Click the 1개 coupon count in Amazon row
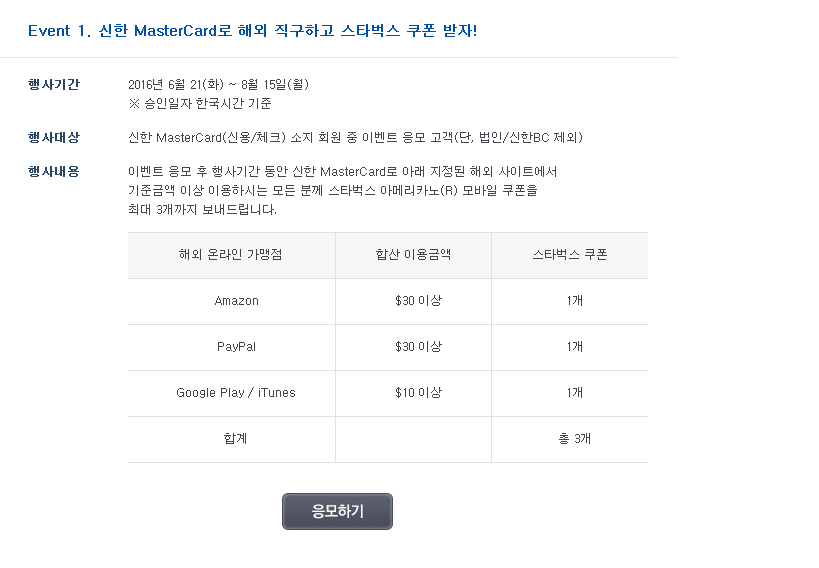 pyautogui.click(x=574, y=301)
